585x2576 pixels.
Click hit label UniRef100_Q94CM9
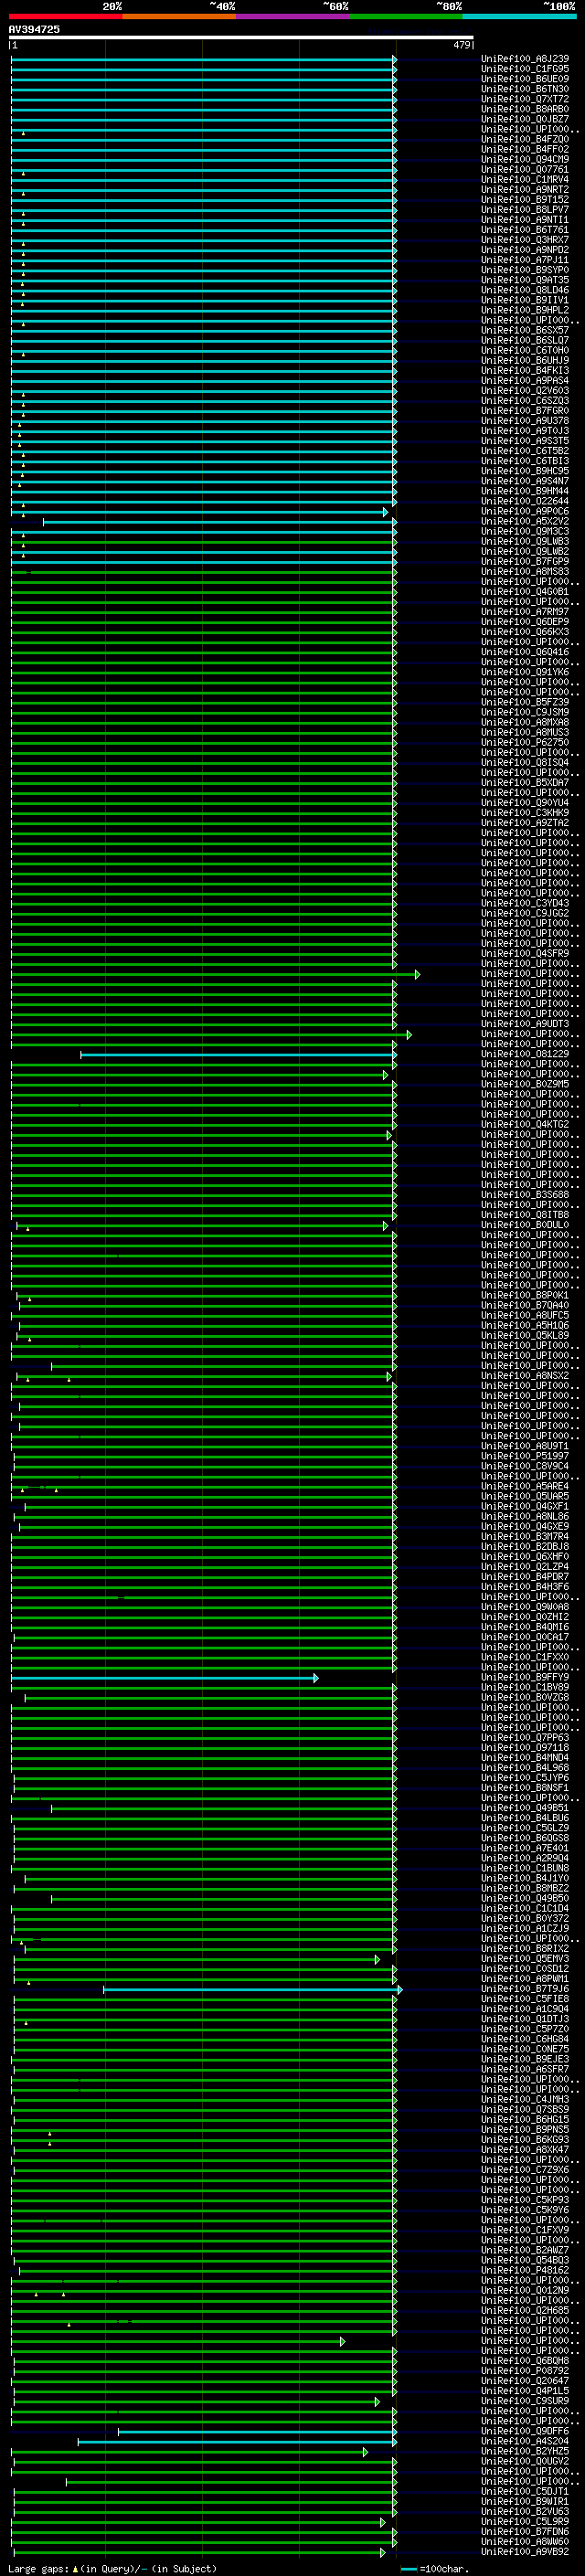(x=525, y=159)
